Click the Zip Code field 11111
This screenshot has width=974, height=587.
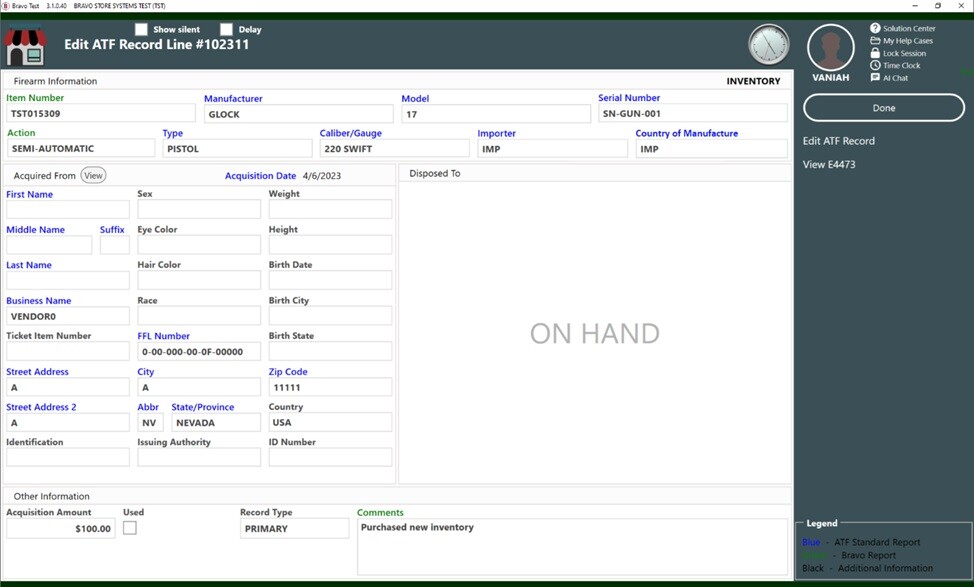(330, 387)
